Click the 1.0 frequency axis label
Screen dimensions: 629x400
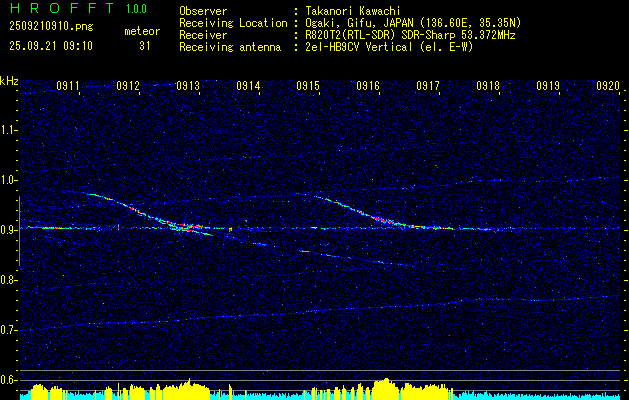click(9, 180)
